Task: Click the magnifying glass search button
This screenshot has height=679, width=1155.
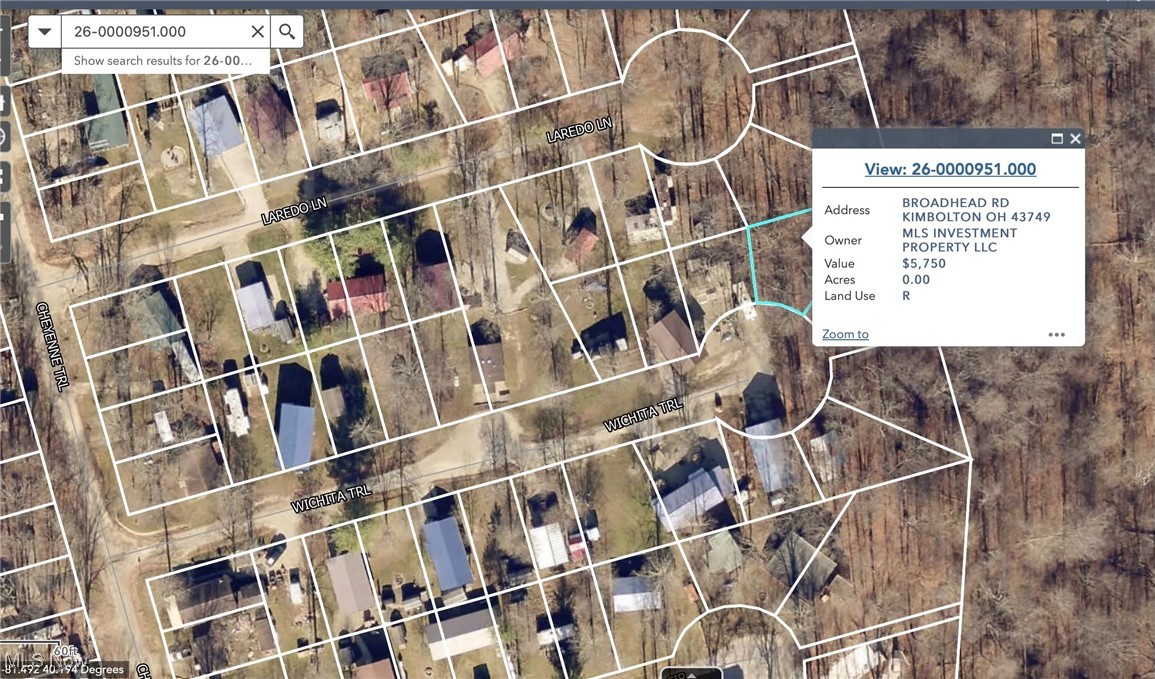Action: (287, 32)
